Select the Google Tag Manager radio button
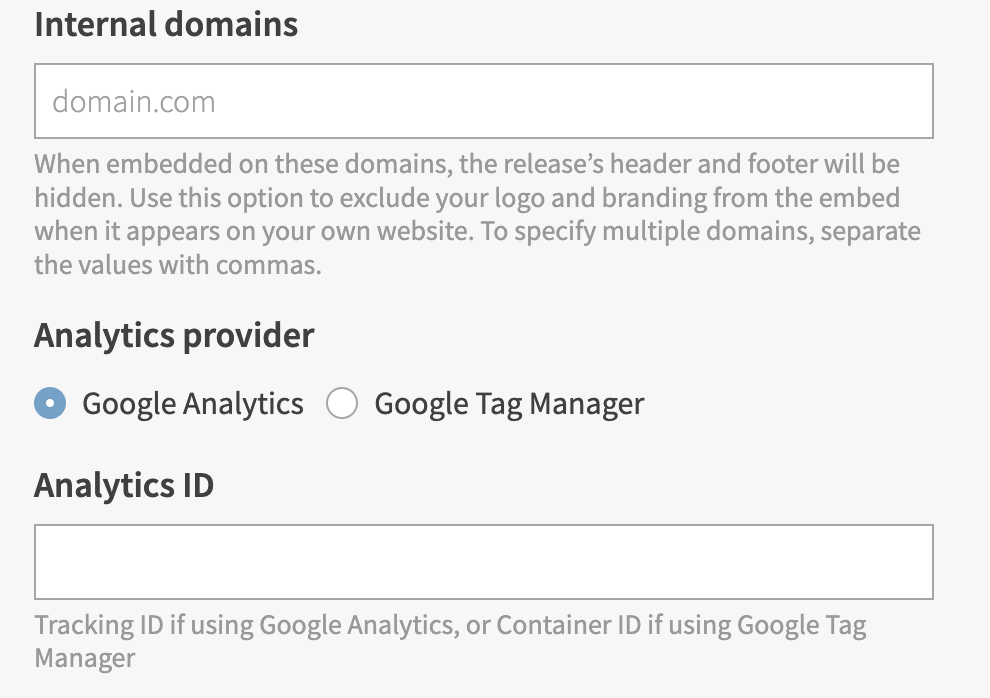Viewport: 990px width, 698px height. (342, 404)
